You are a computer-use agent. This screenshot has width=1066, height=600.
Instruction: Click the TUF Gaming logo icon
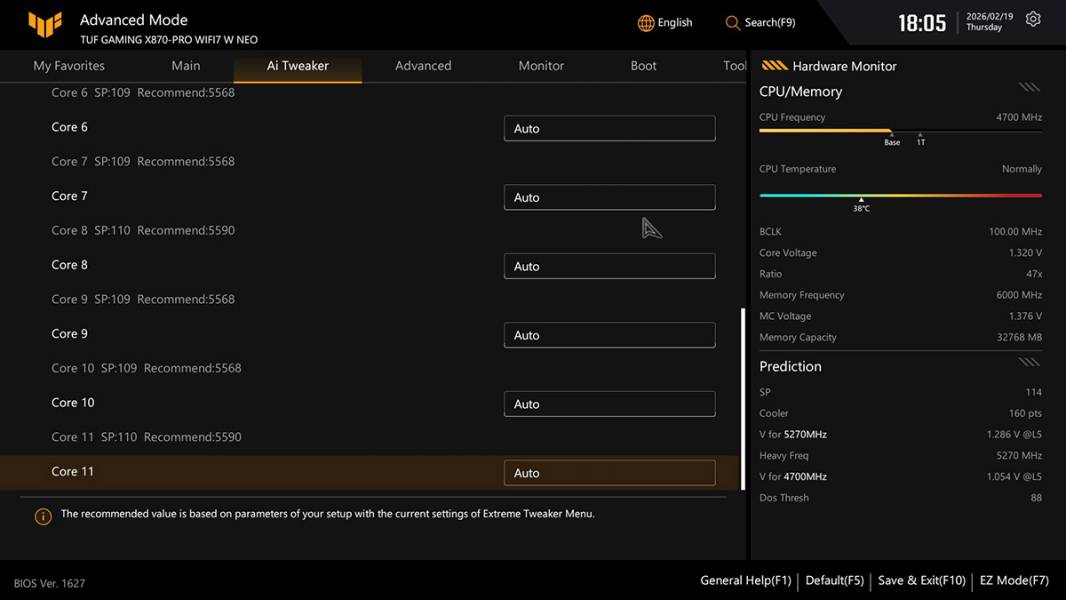(45, 25)
